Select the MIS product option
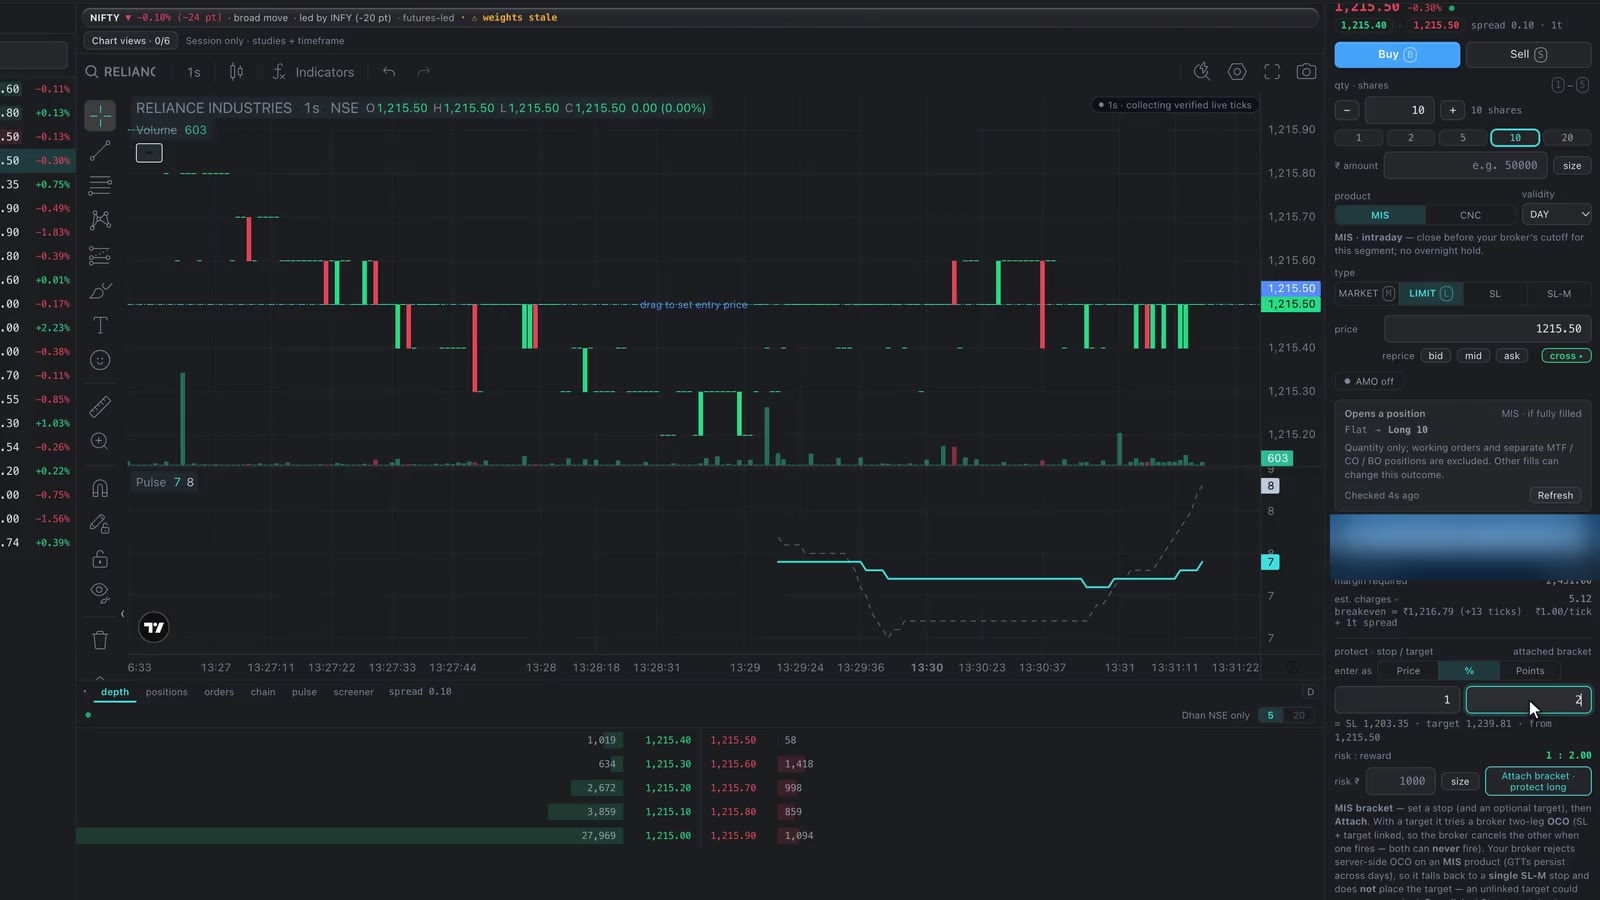This screenshot has height=900, width=1600. click(1380, 215)
